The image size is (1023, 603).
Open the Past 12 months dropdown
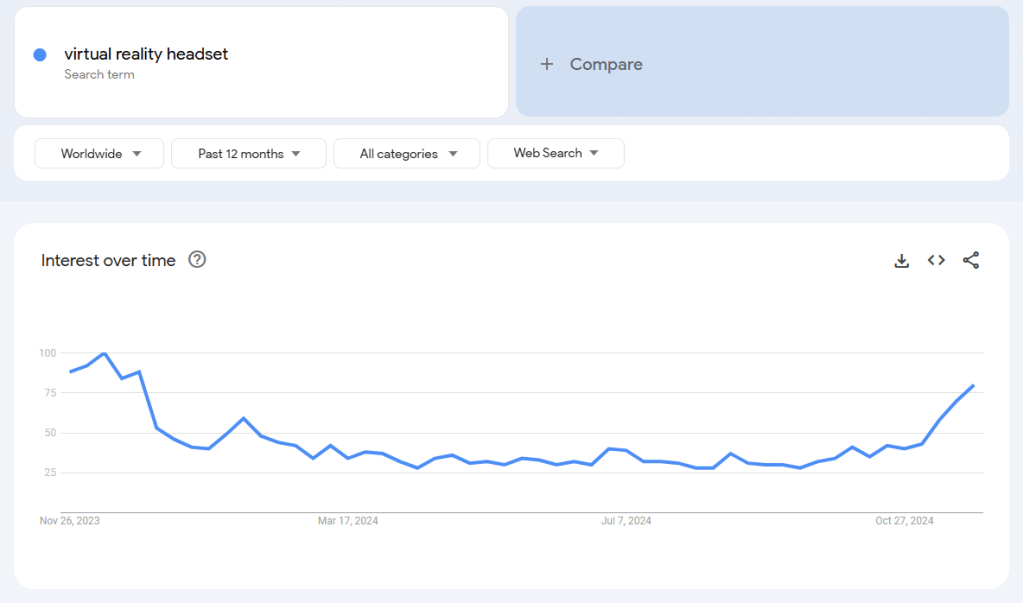pos(249,154)
